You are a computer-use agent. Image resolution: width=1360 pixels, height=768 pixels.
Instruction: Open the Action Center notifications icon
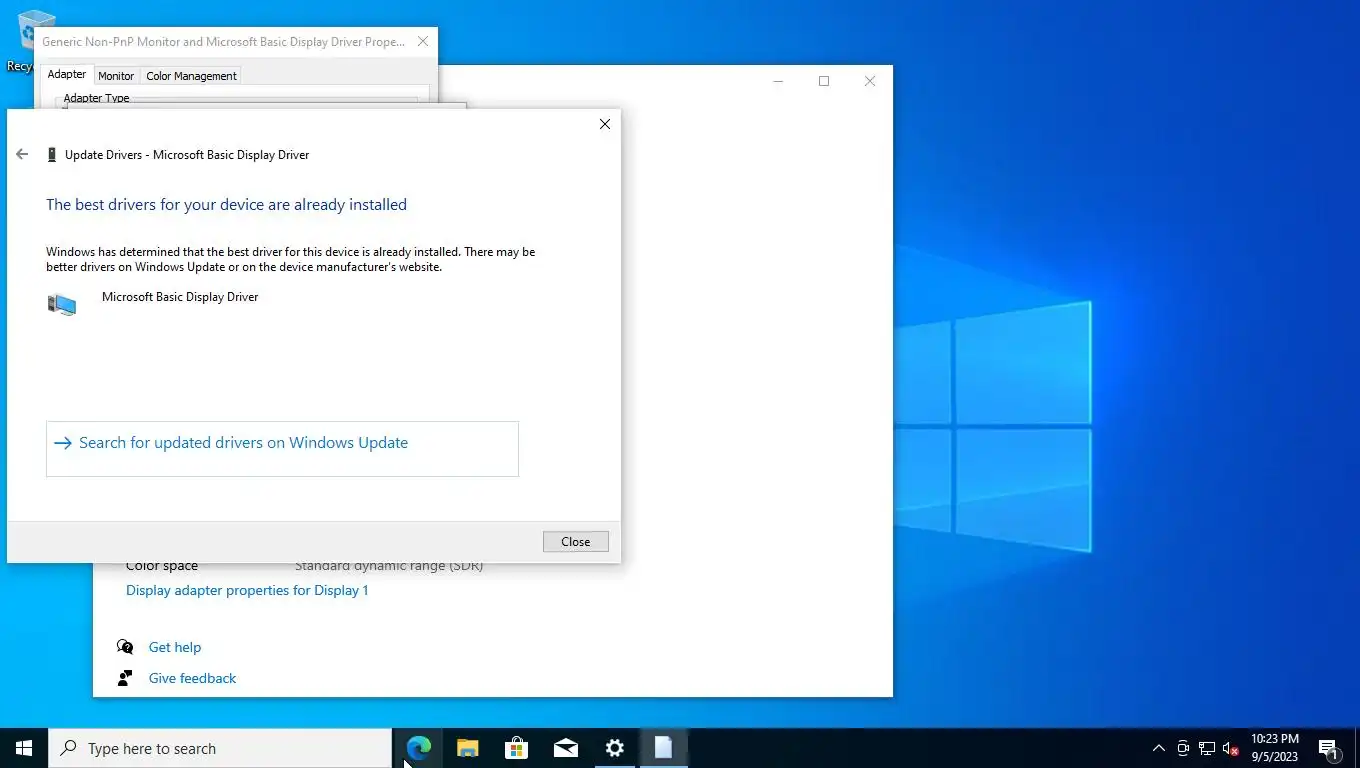click(x=1329, y=748)
